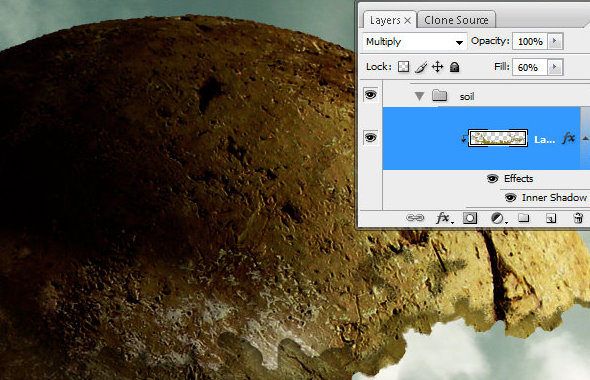Open the Add layer style fx menu
The height and width of the screenshot is (380, 590).
point(444,218)
